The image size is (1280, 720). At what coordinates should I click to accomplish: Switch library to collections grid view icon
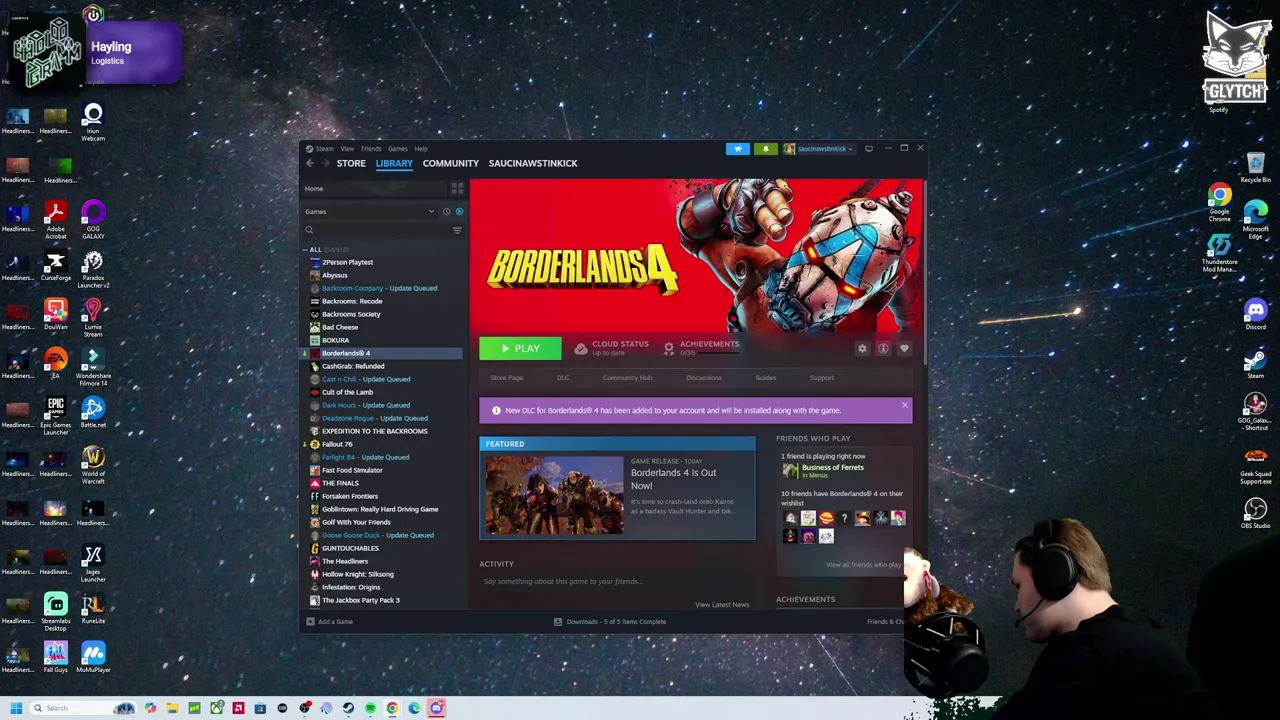pos(457,188)
